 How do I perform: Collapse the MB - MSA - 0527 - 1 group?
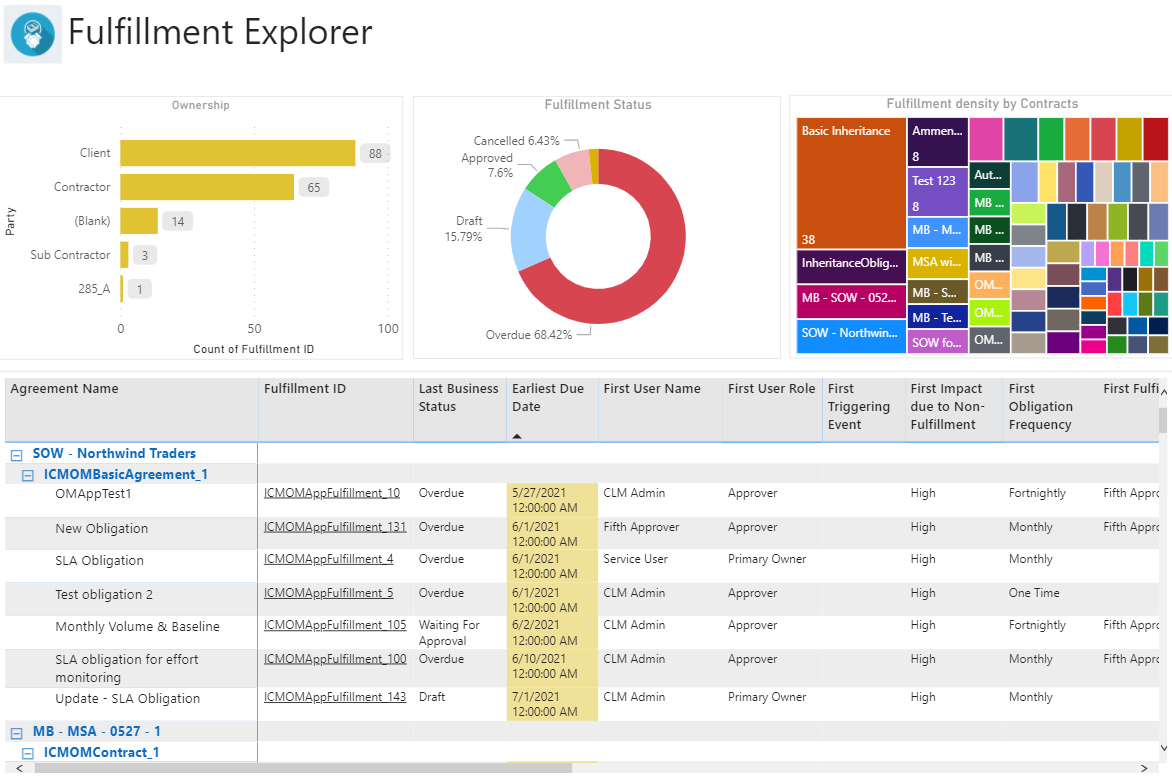(x=14, y=732)
